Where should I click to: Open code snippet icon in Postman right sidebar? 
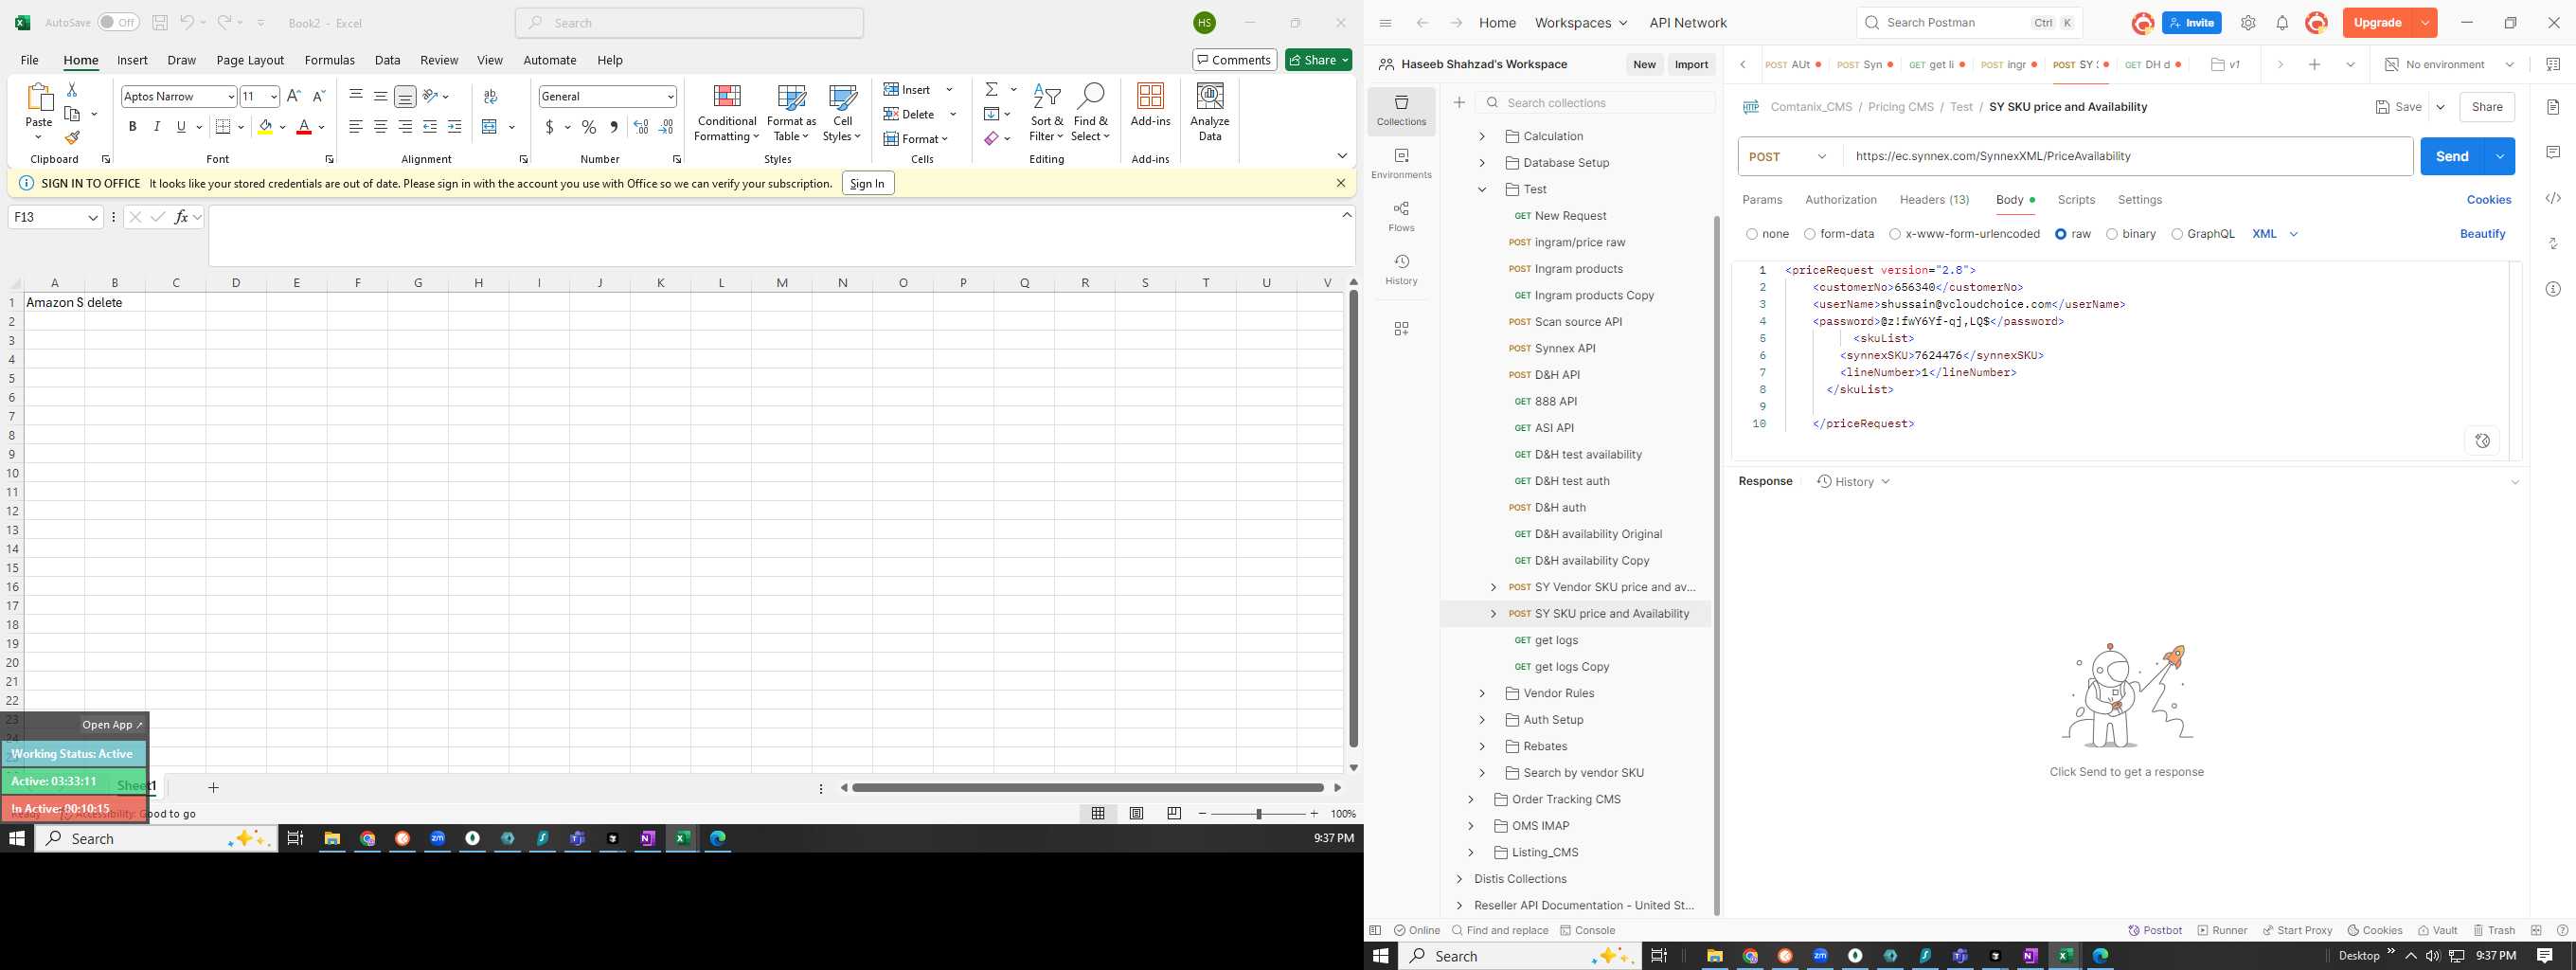click(x=2553, y=198)
